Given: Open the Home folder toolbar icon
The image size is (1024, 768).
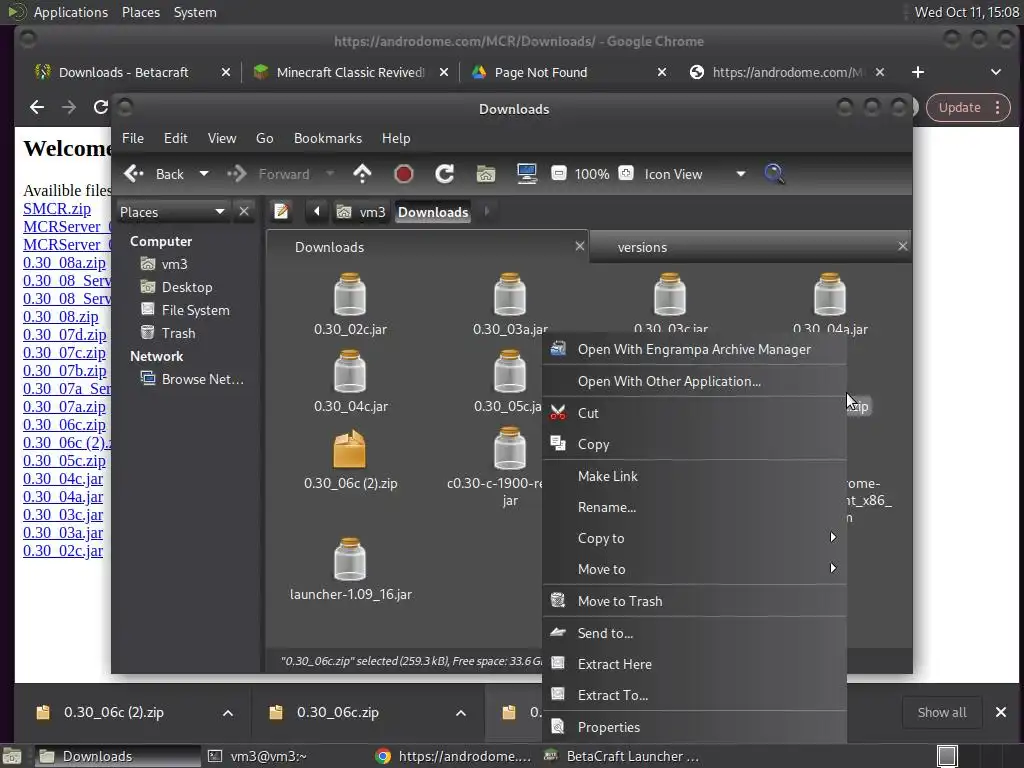Looking at the screenshot, I should (x=486, y=174).
